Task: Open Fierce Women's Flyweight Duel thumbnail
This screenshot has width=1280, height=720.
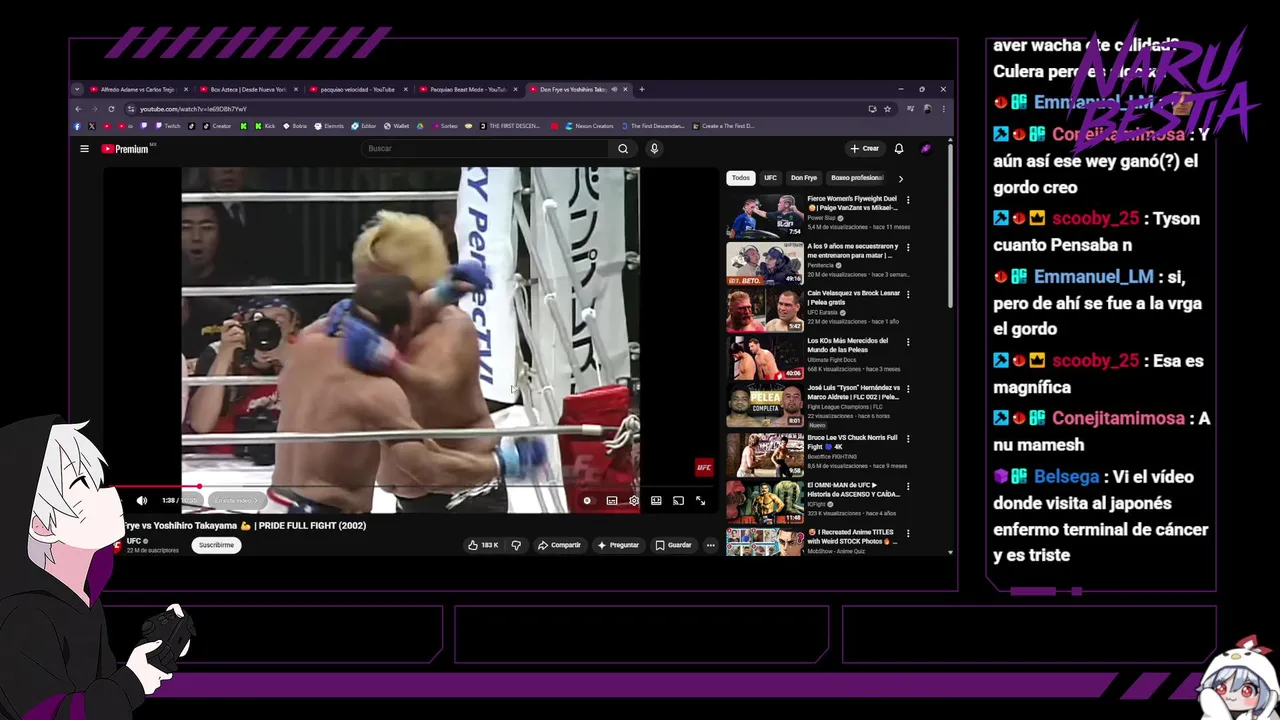Action: click(x=765, y=216)
